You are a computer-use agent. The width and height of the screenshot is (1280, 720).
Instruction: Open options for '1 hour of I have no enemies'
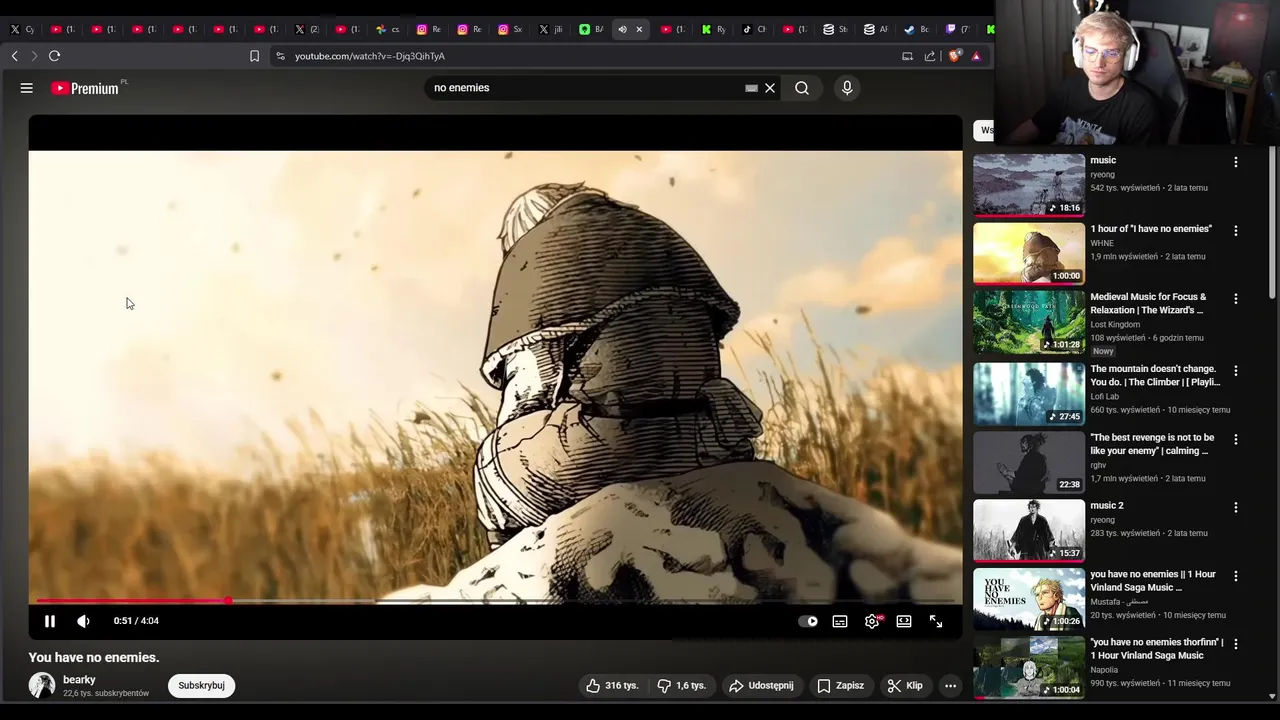point(1236,231)
